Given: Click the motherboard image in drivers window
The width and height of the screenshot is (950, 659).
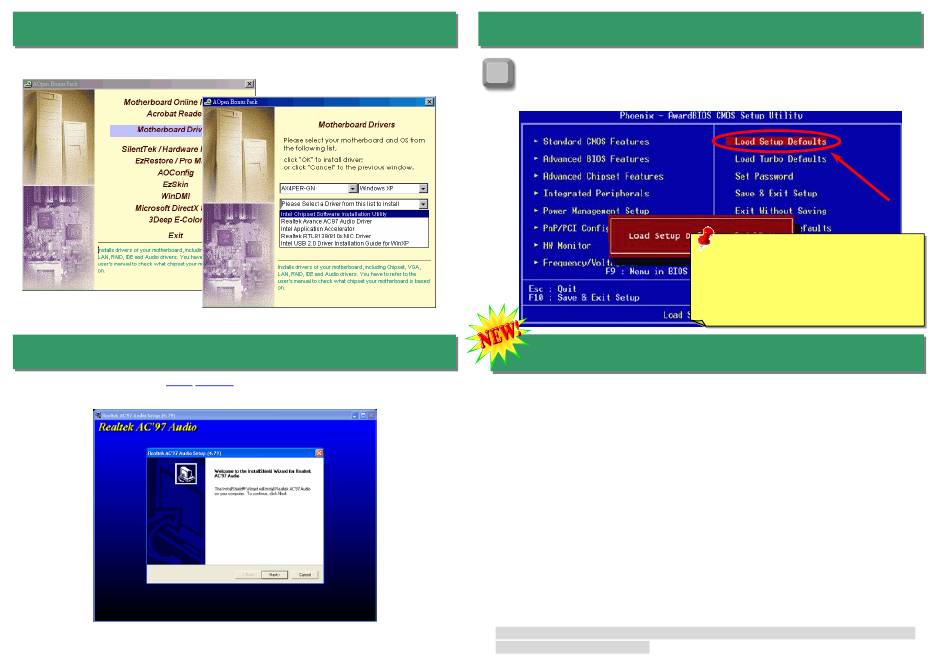Looking at the screenshot, I should pos(239,254).
